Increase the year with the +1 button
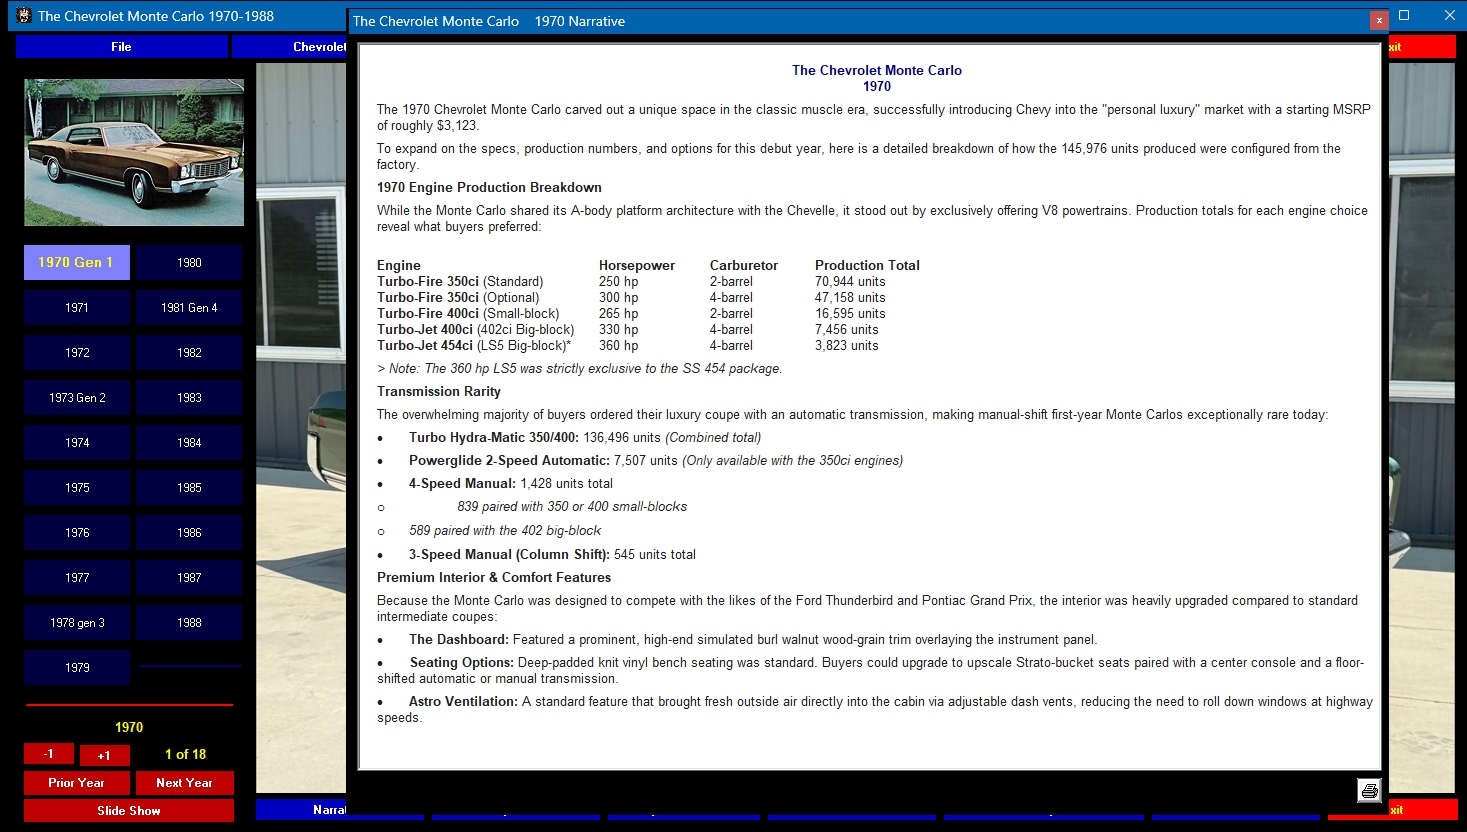Viewport: 1467px width, 832px height. point(104,755)
